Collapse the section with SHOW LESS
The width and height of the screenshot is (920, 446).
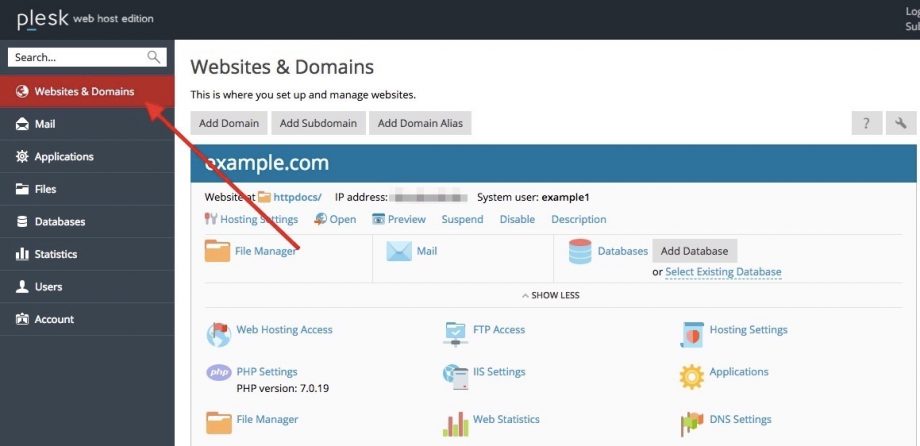click(550, 295)
